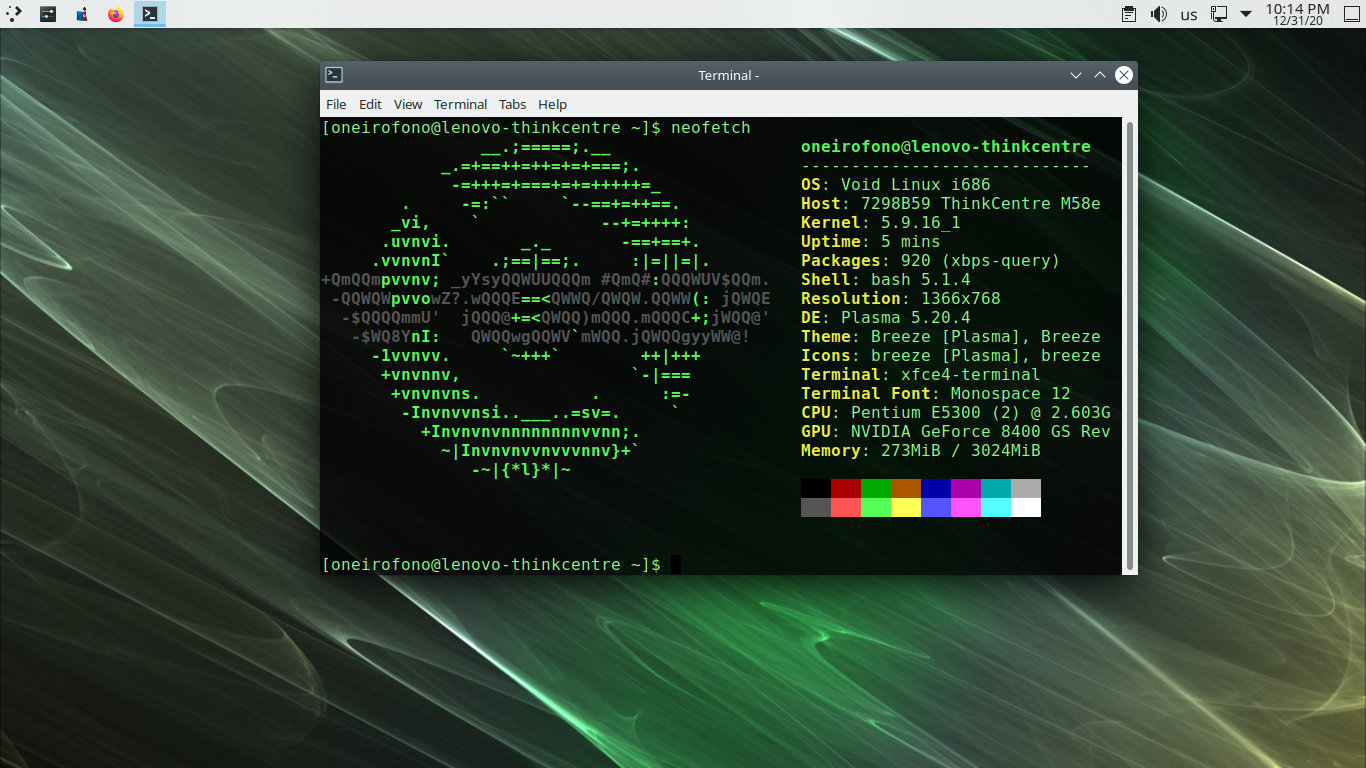Click the white color block
Screen dimensions: 1366x768
tap(1026, 507)
